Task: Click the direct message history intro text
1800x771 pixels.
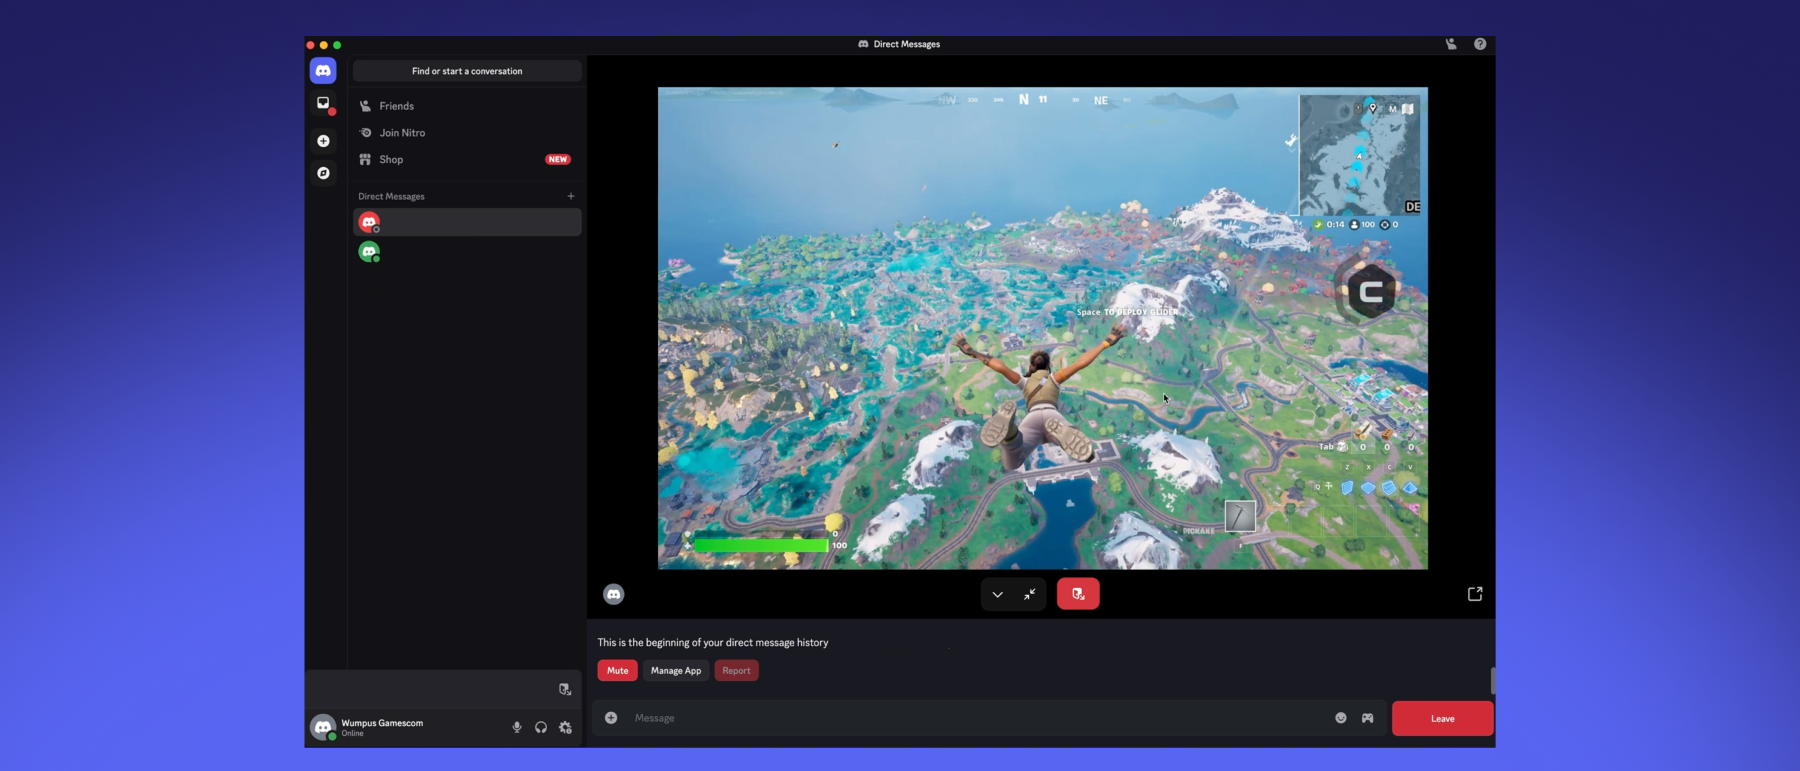Action: 713,643
